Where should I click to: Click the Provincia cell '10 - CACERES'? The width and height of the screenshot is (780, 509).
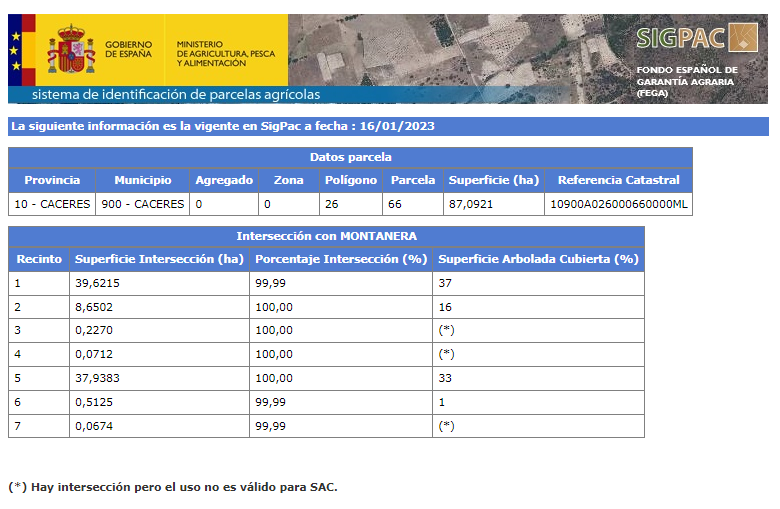pos(52,204)
